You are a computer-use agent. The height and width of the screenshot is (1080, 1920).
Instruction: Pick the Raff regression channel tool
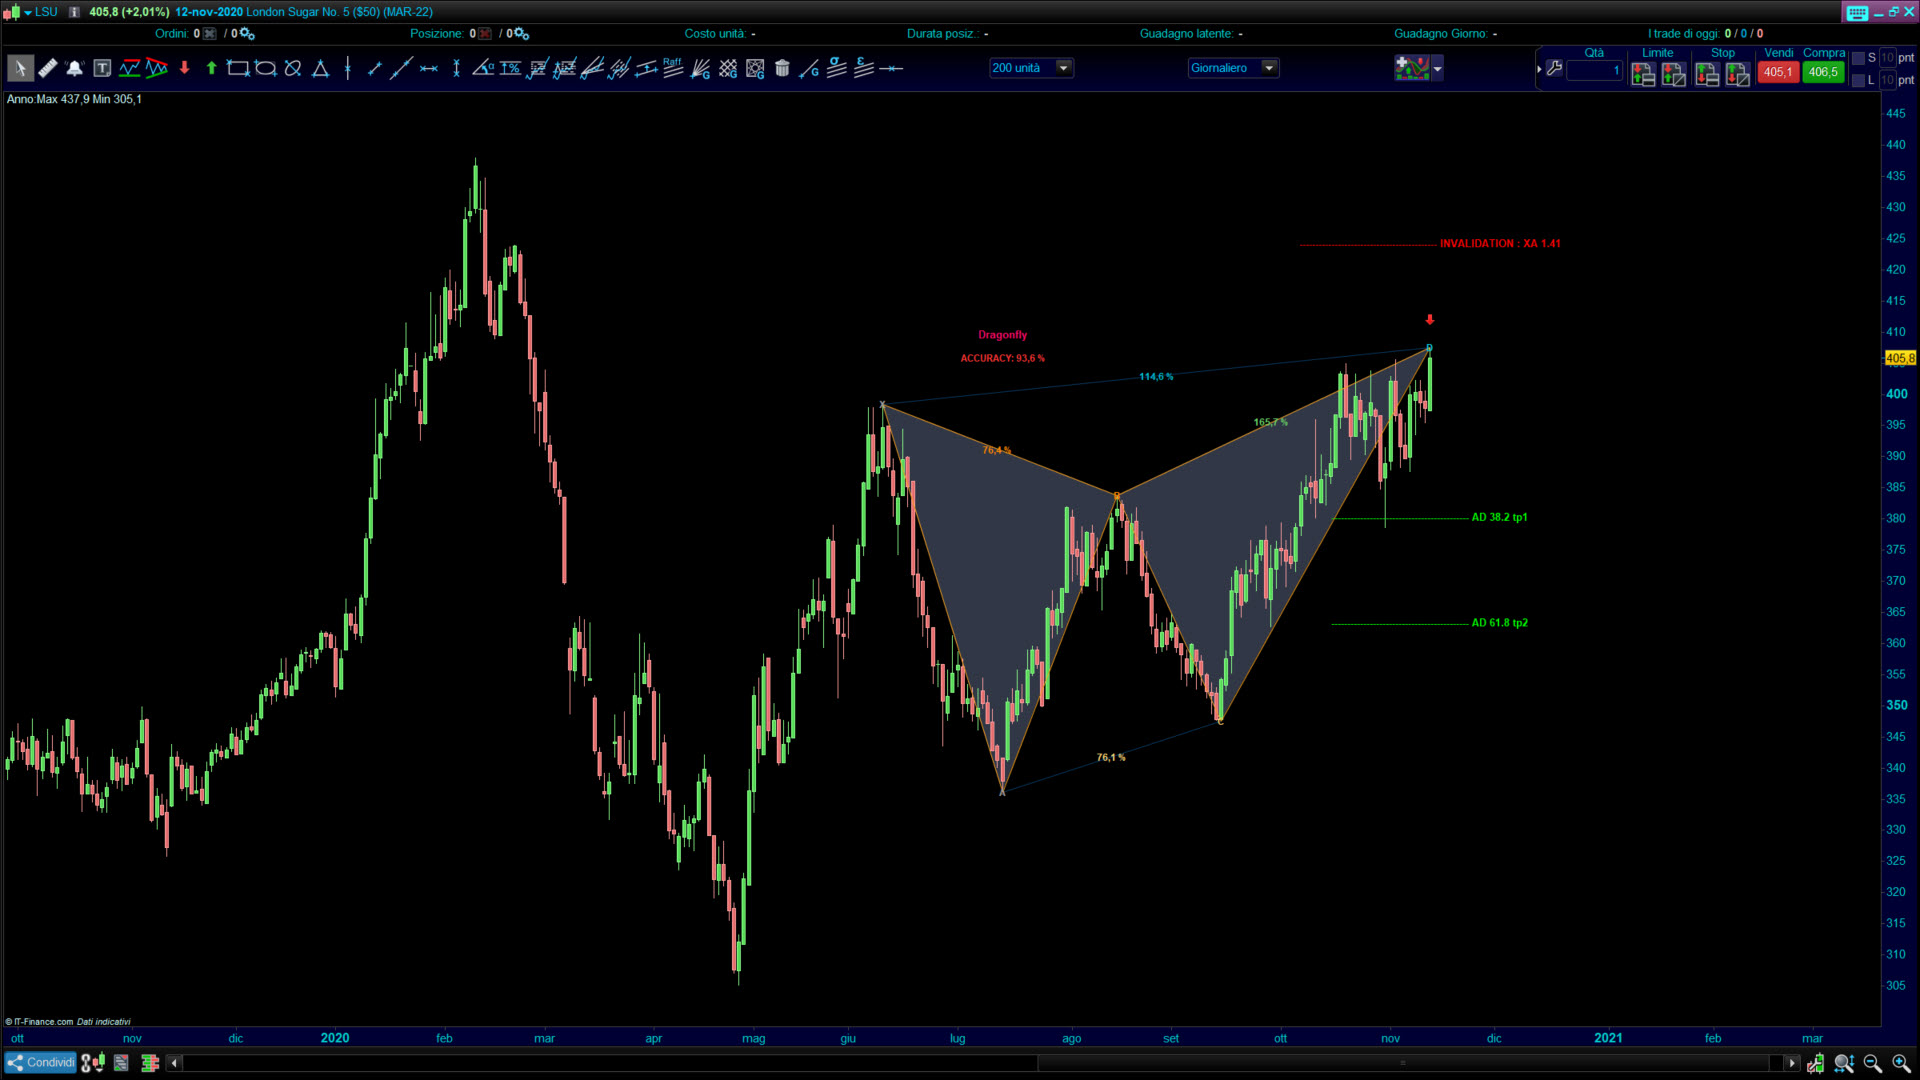point(672,68)
